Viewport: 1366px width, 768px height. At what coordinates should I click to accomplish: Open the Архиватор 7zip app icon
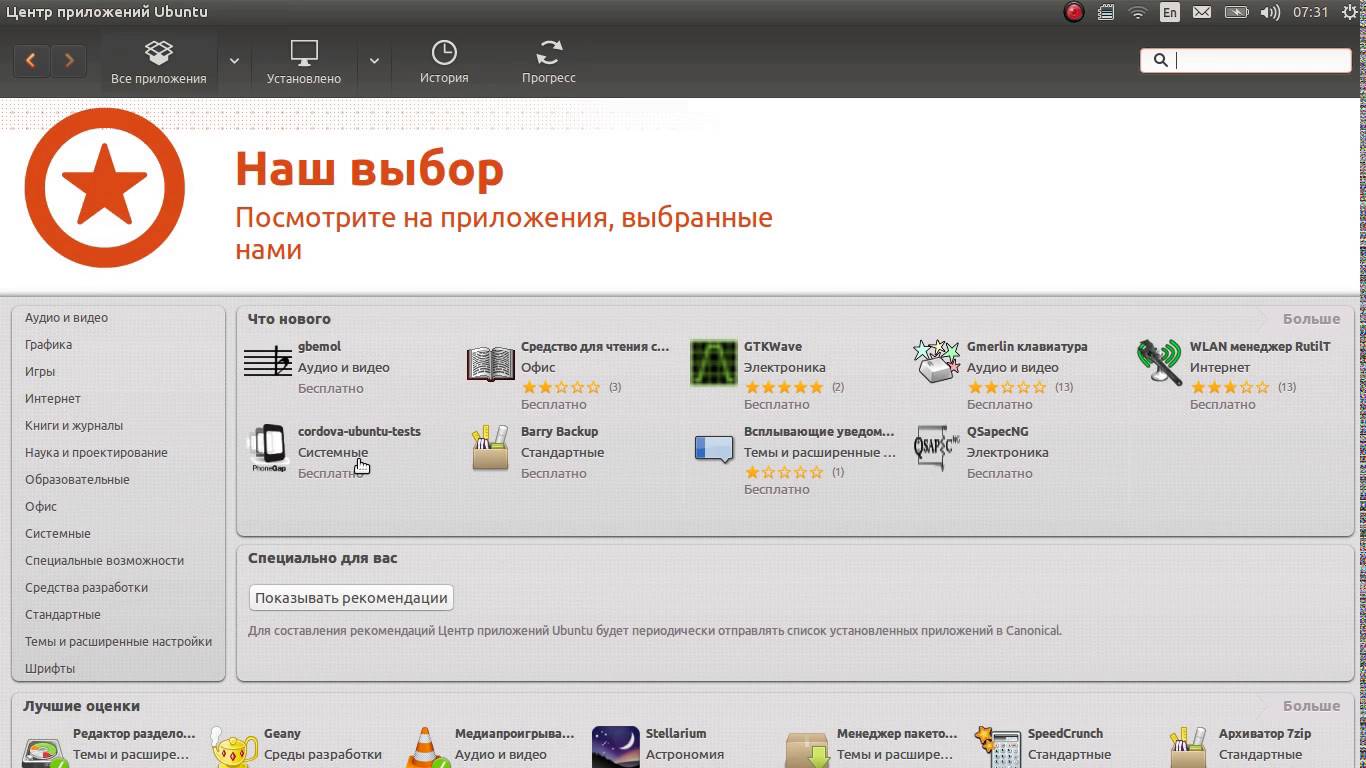coord(1189,748)
